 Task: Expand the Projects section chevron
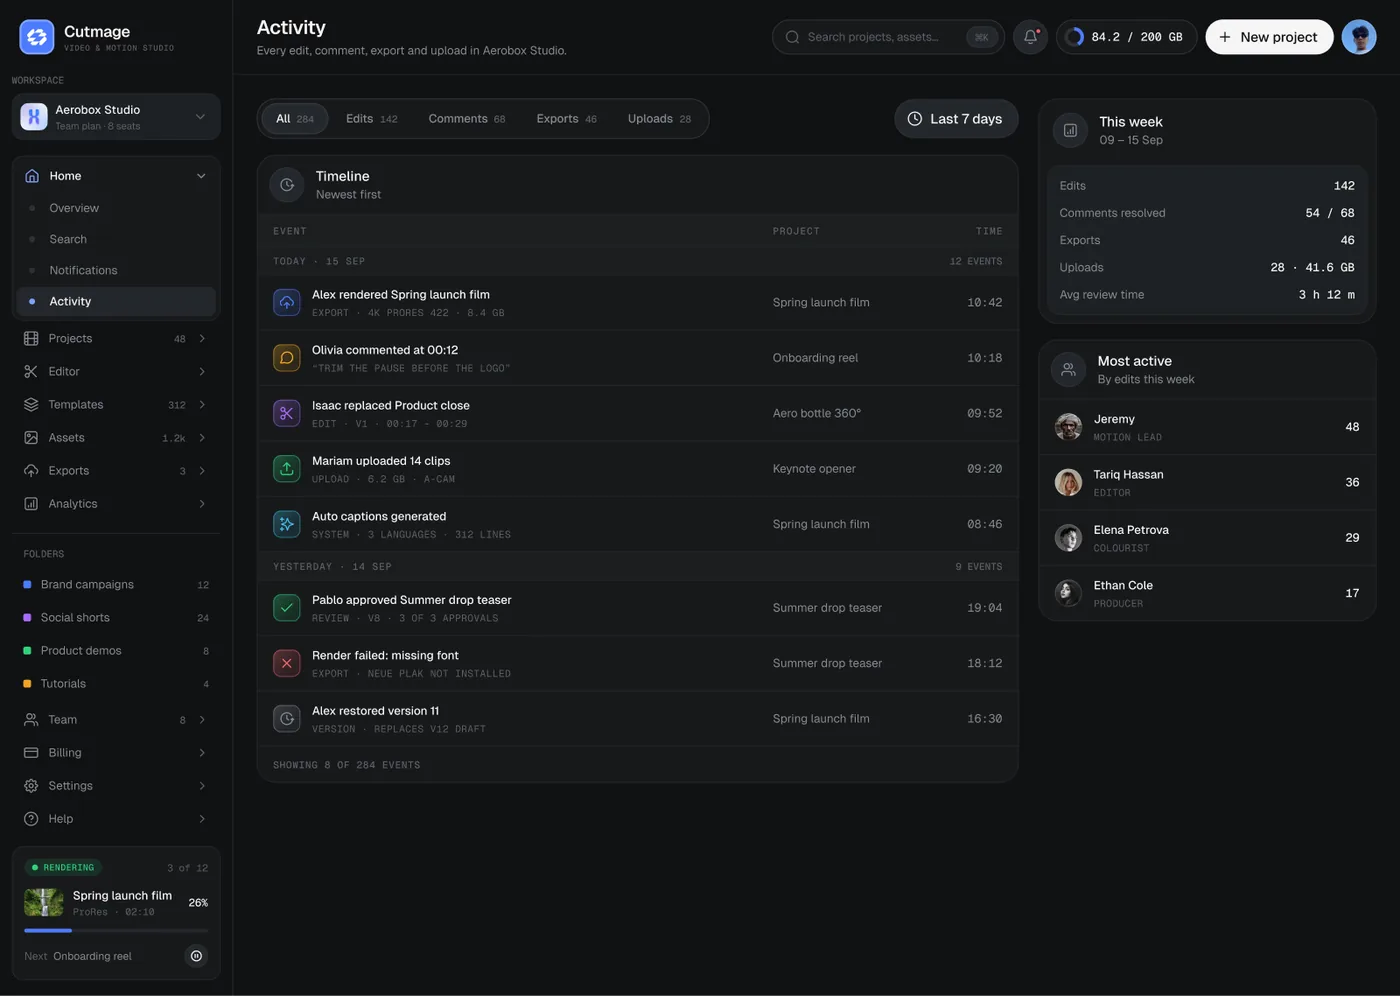pyautogui.click(x=202, y=339)
